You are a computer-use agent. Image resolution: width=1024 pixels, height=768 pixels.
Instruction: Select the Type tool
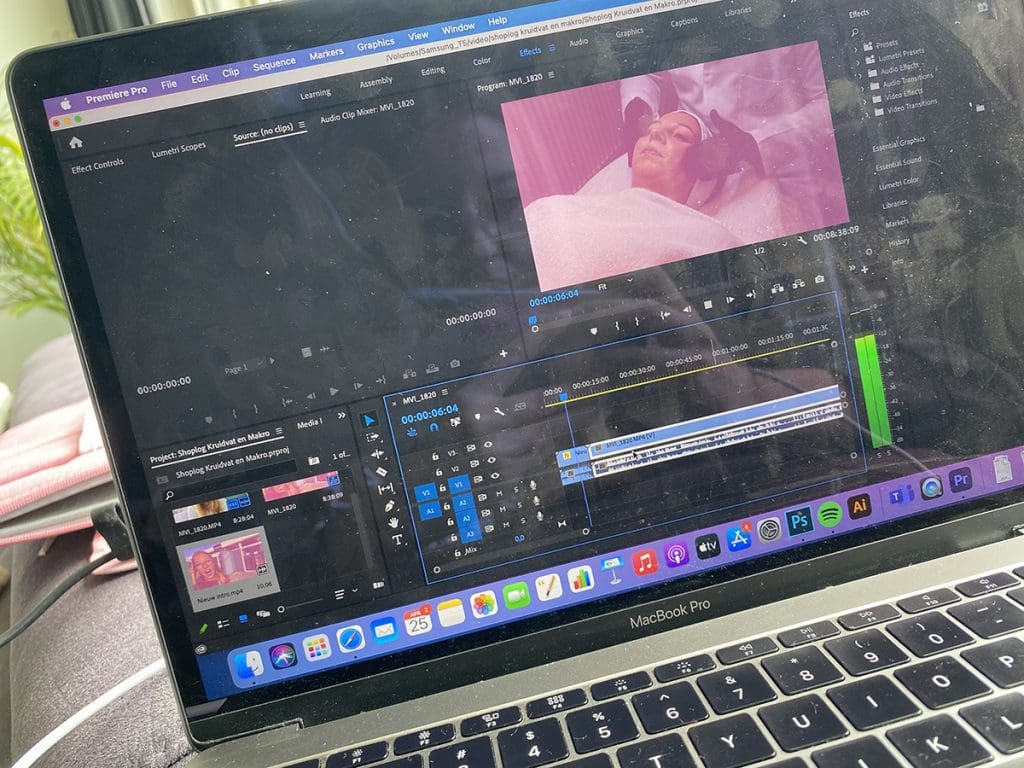click(397, 540)
